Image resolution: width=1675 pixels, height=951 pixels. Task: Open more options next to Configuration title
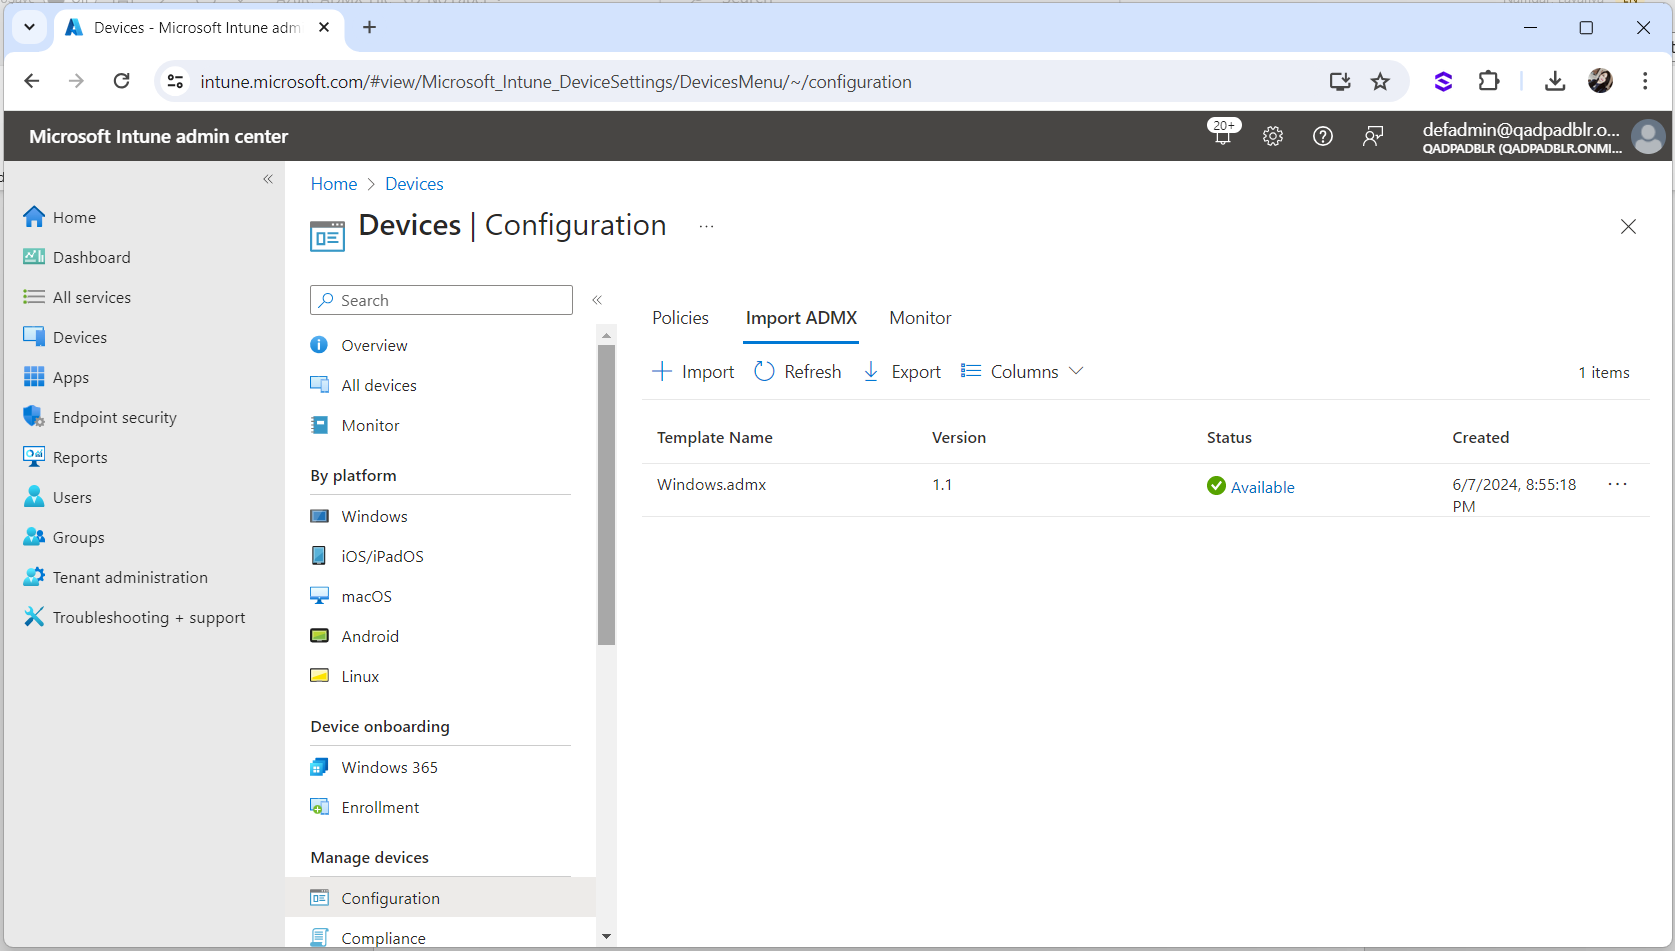click(x=706, y=226)
